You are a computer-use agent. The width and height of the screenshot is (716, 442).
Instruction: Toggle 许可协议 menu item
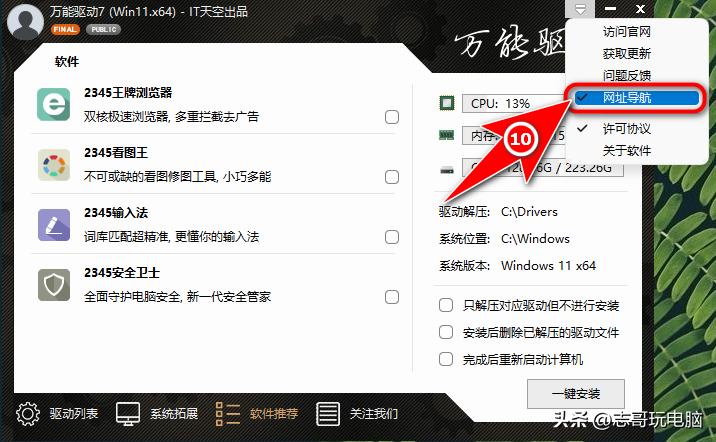[x=626, y=129]
